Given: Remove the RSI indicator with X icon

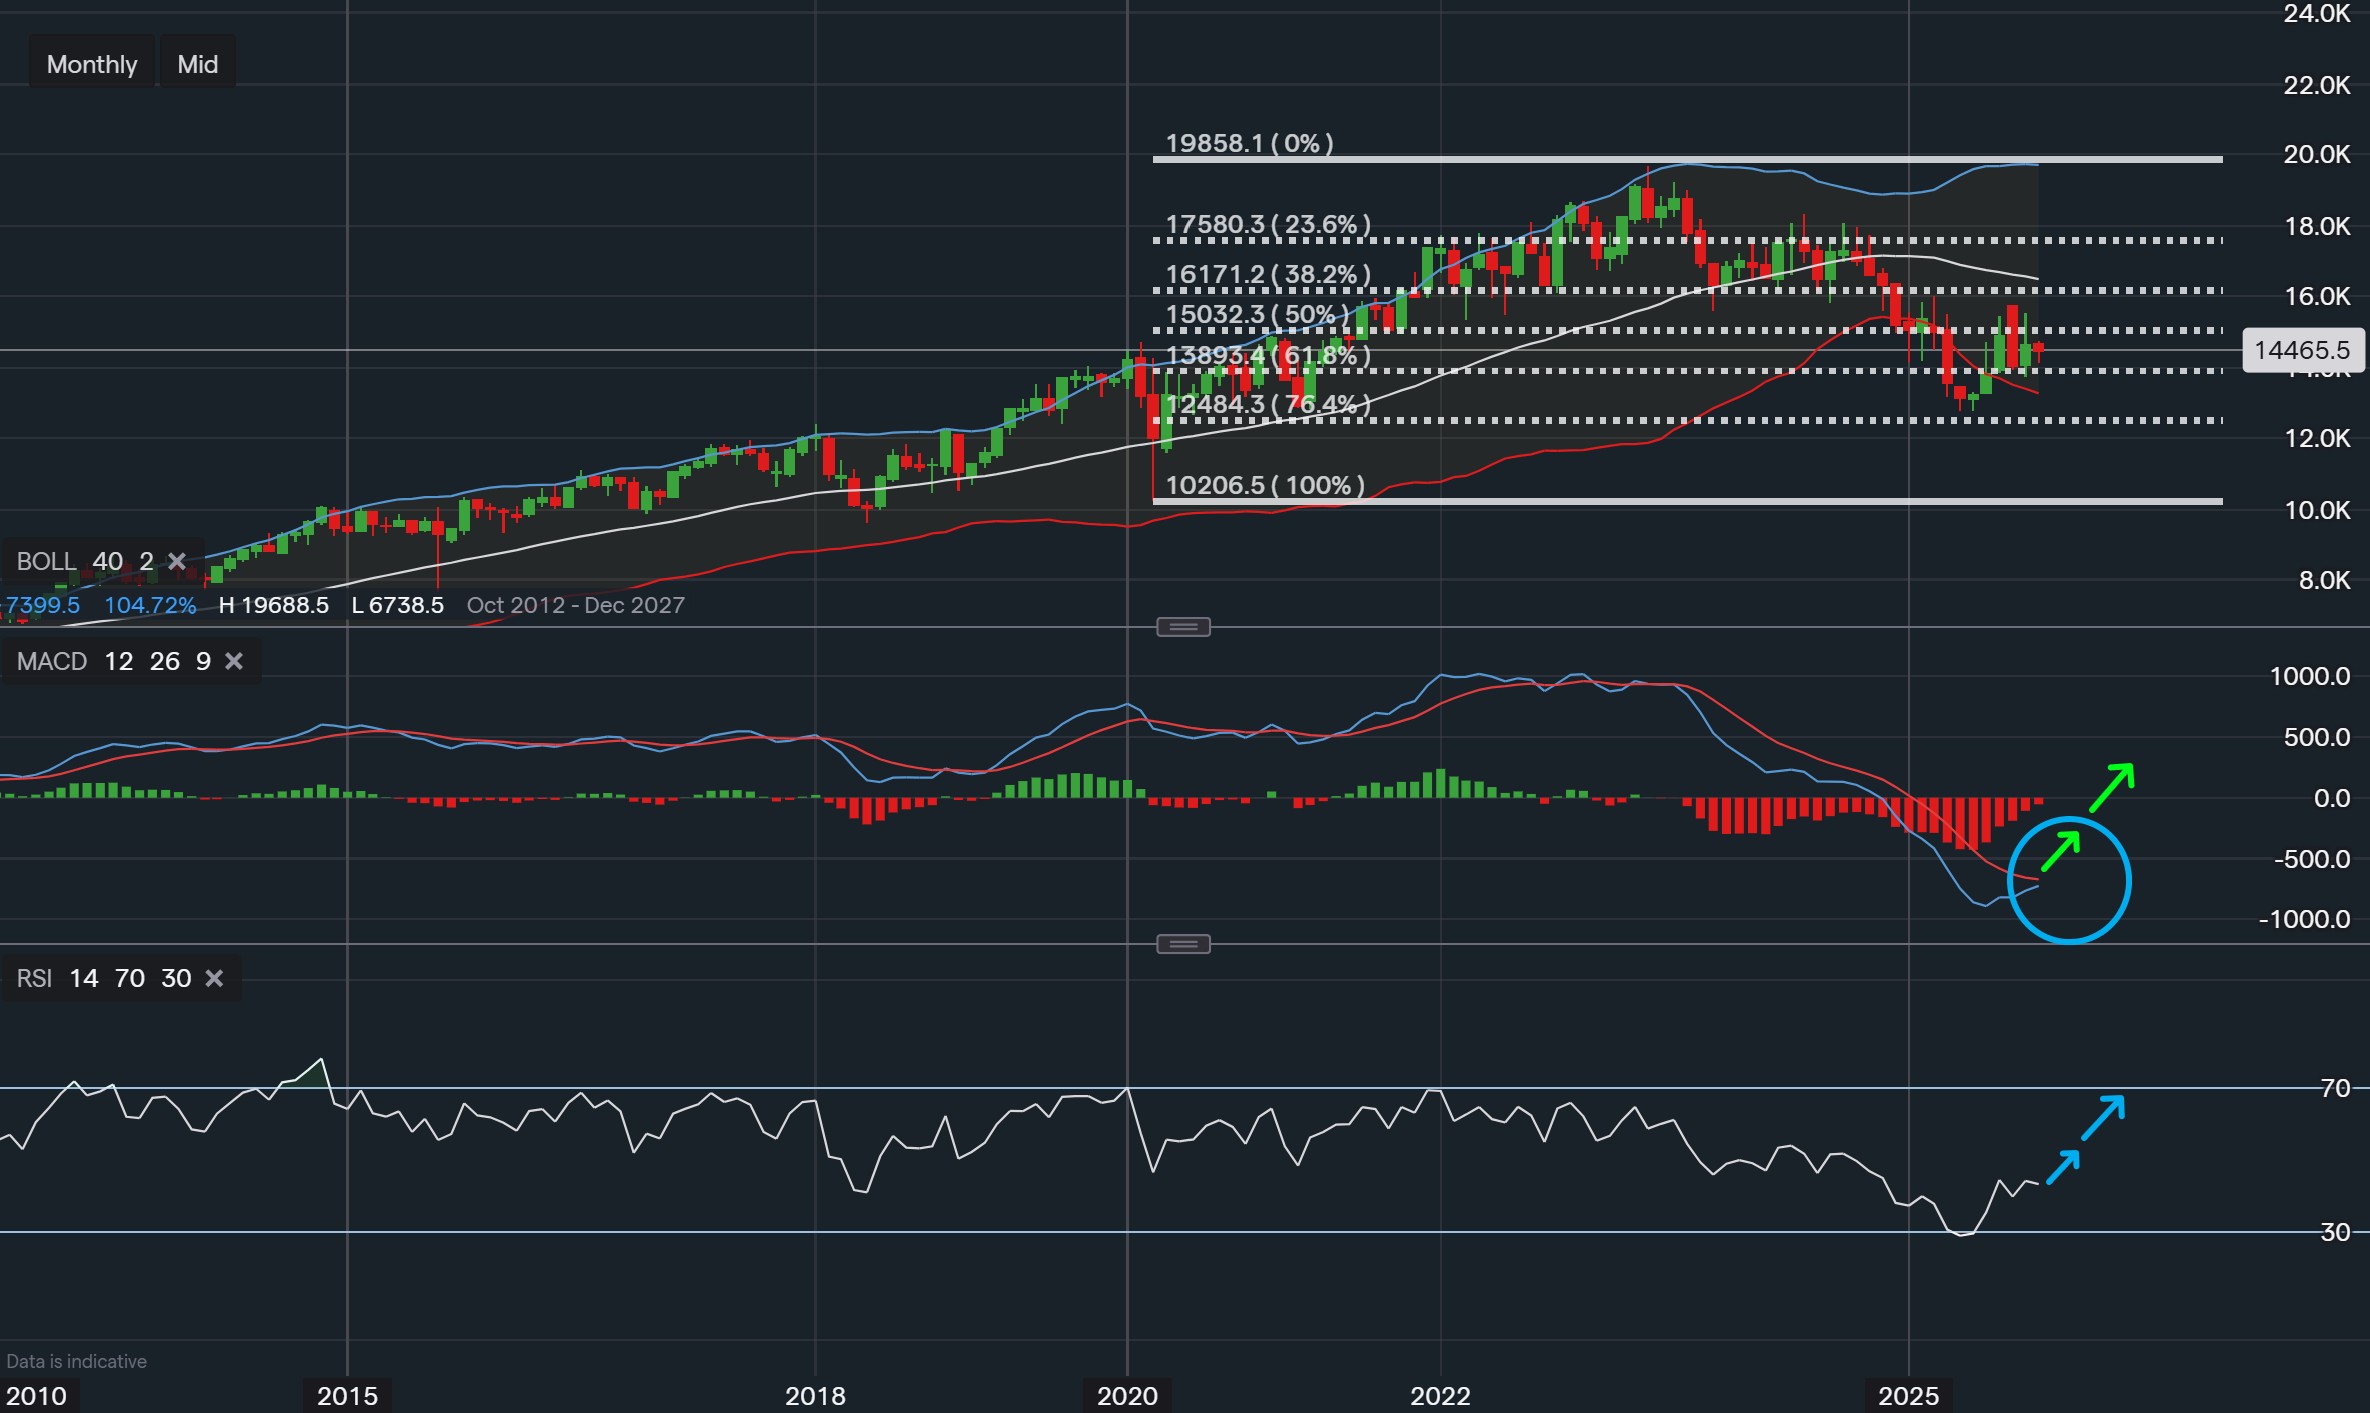Looking at the screenshot, I should (x=214, y=978).
